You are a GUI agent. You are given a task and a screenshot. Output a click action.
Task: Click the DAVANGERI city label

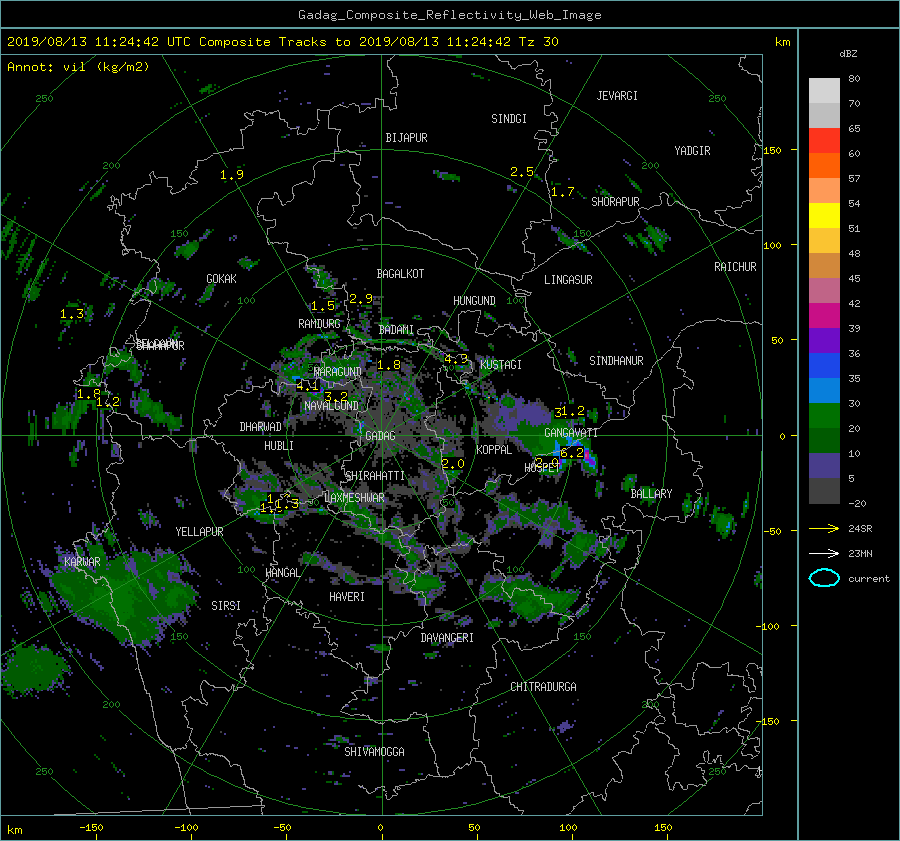[447, 638]
